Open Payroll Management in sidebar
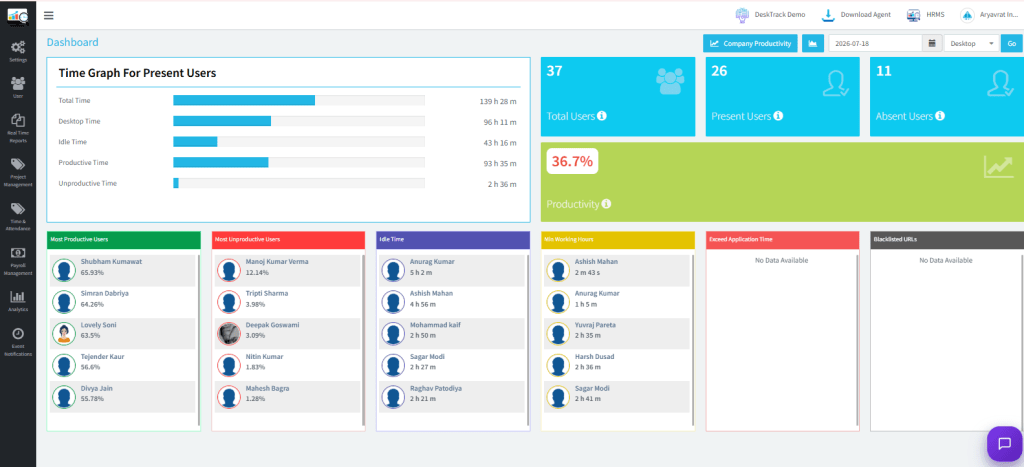1024x467 pixels. coord(18,262)
